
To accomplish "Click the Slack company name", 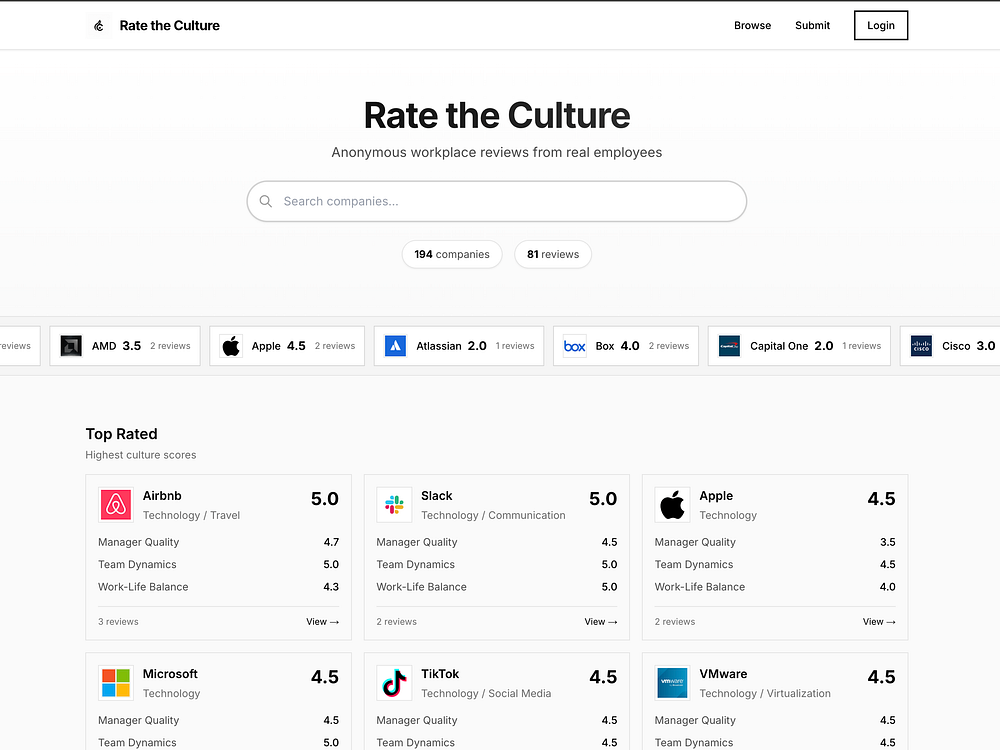I will click(x=436, y=496).
